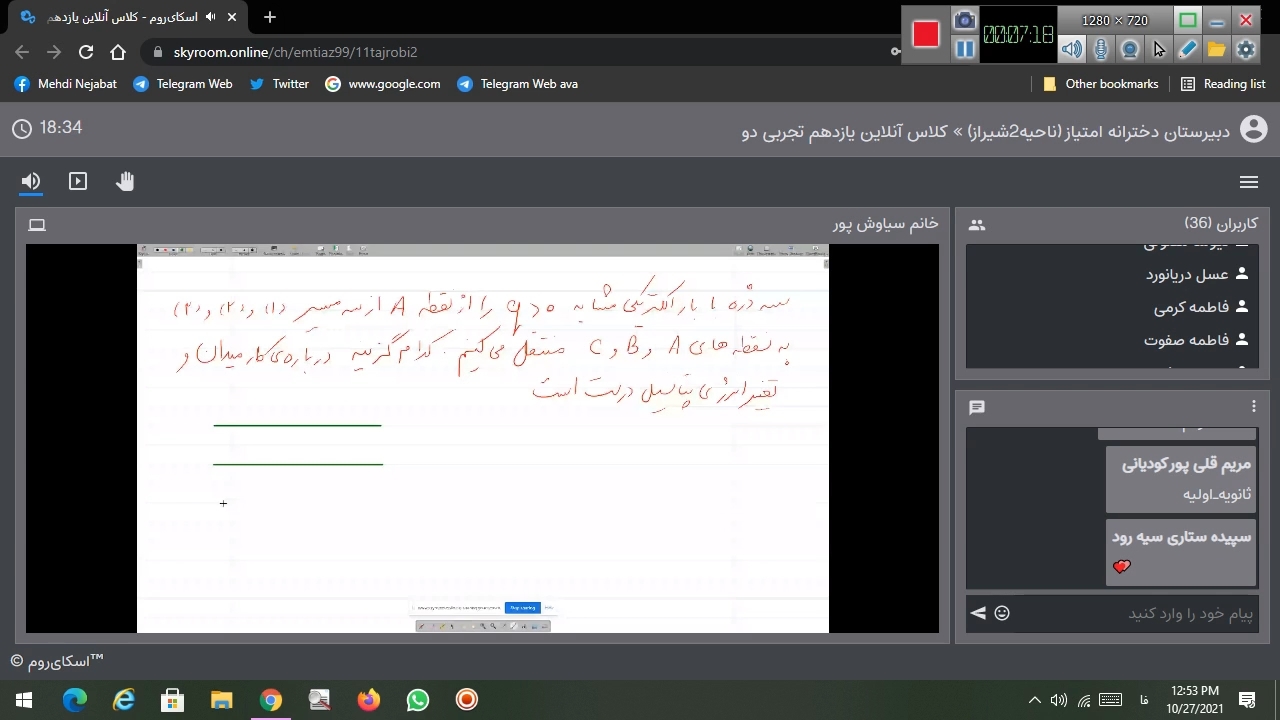Open the 1280 × 720 resolution selector
The width and height of the screenshot is (1280, 720).
point(1114,20)
